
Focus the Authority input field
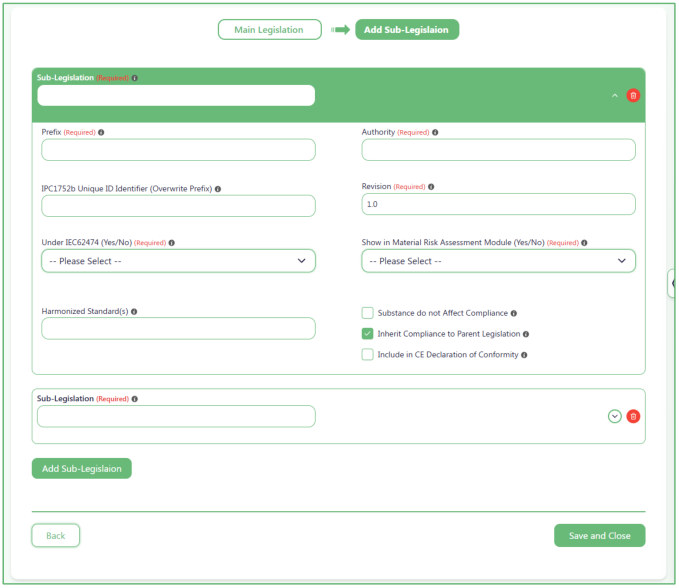[498, 150]
